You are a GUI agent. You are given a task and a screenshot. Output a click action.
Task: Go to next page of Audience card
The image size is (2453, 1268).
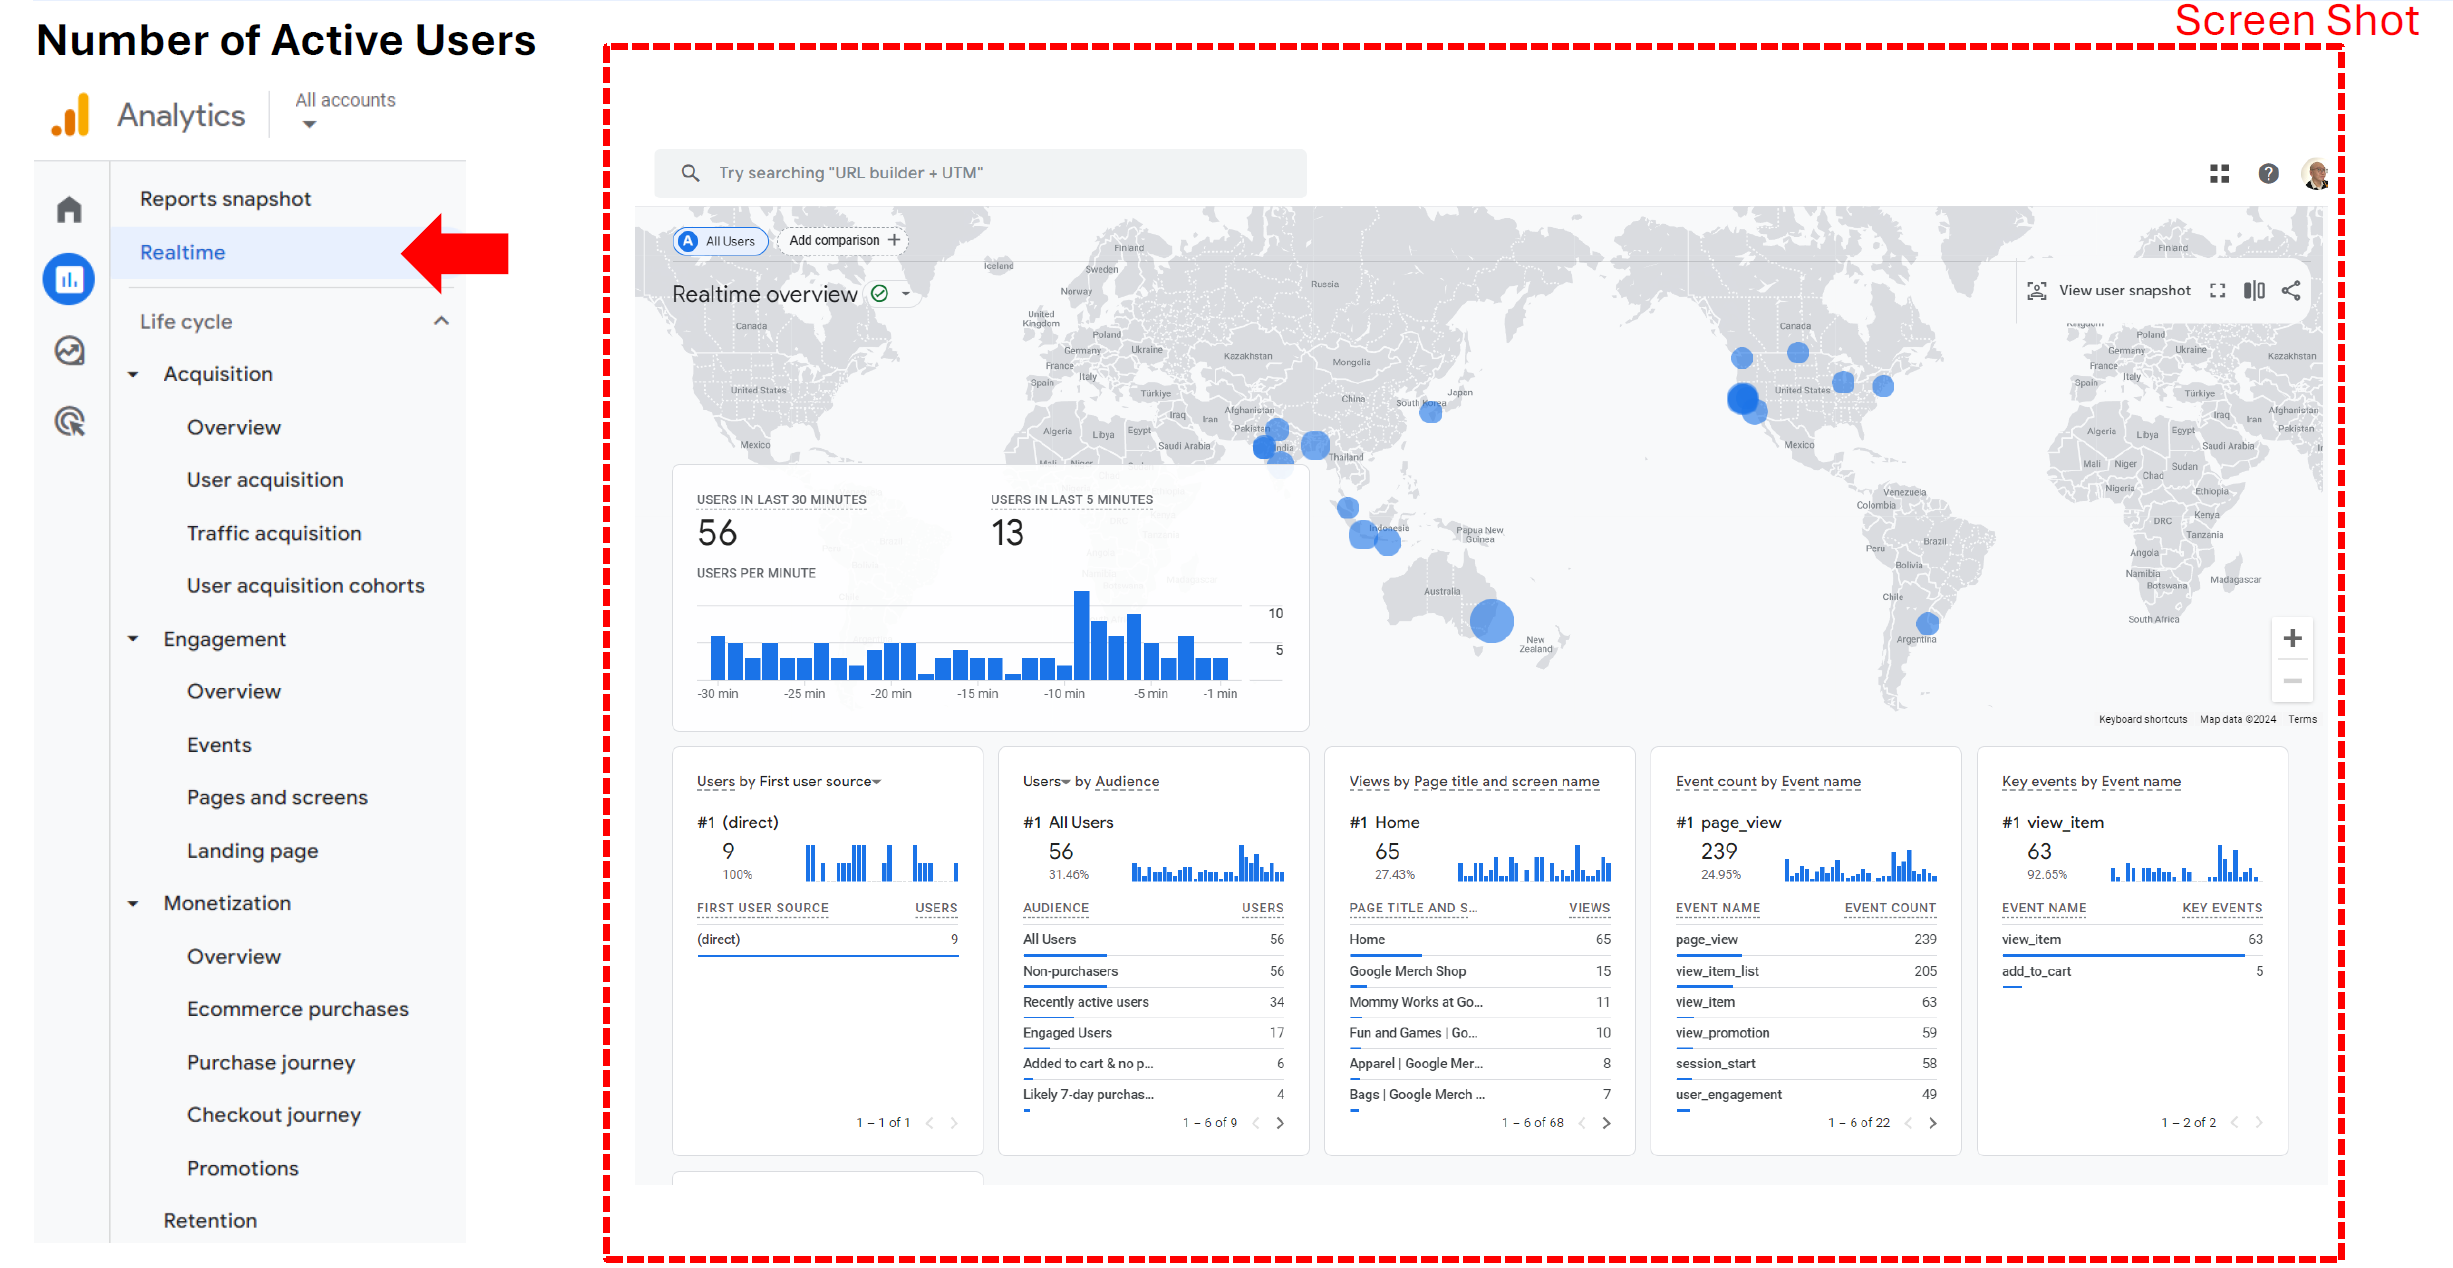point(1280,1123)
